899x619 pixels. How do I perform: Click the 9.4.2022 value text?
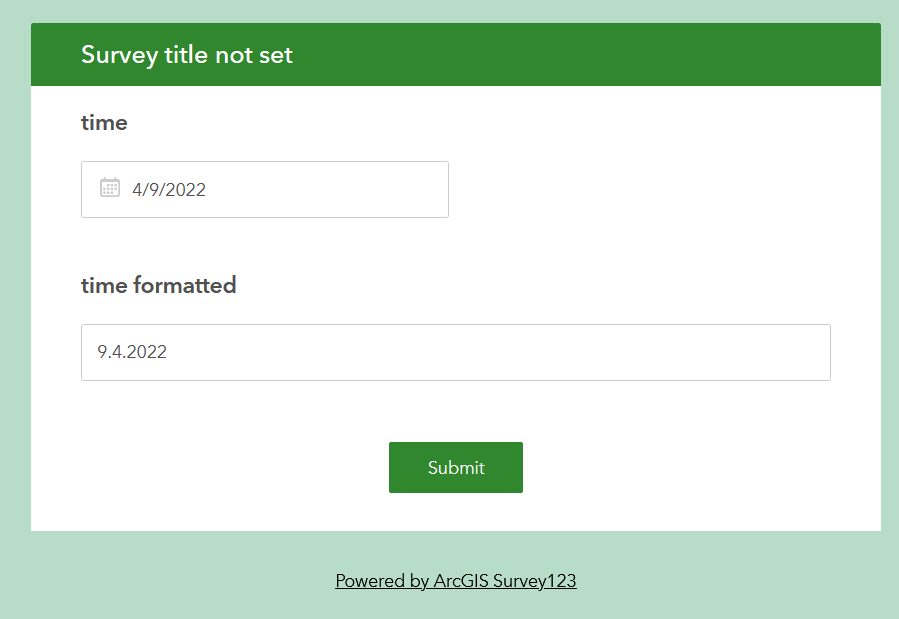(x=132, y=352)
